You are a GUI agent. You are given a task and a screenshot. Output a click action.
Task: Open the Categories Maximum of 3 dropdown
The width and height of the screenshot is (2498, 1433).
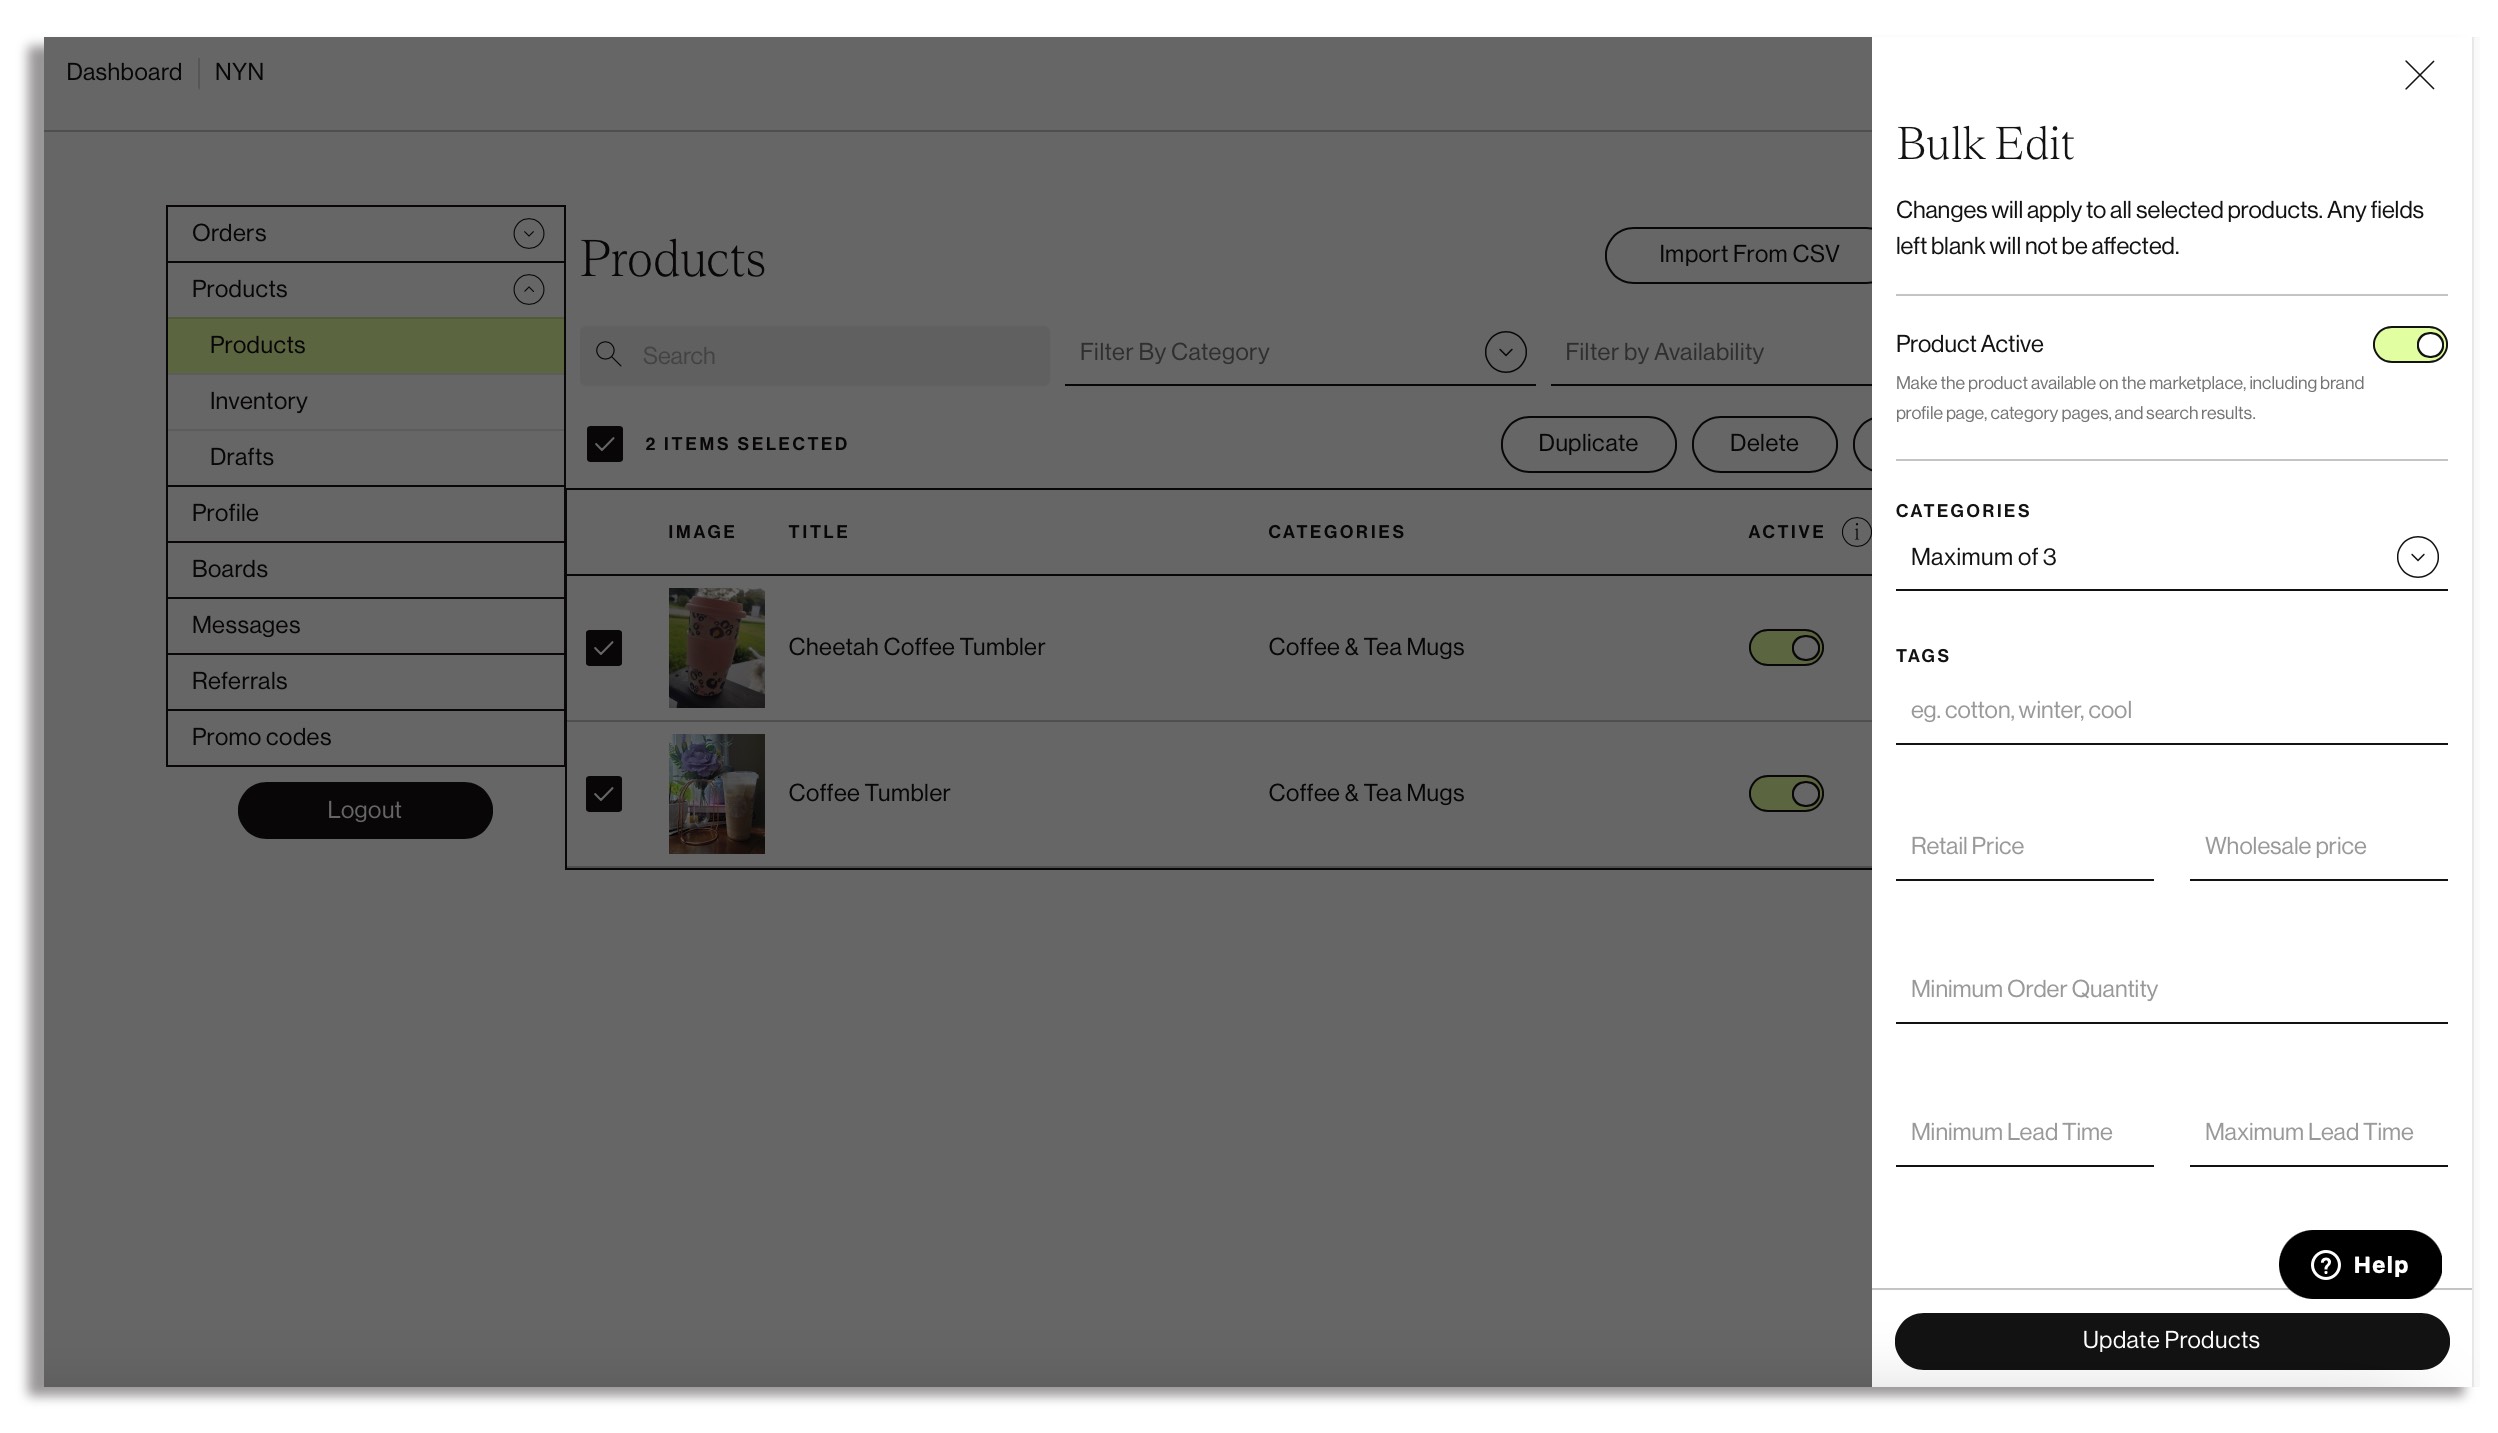tap(2417, 557)
